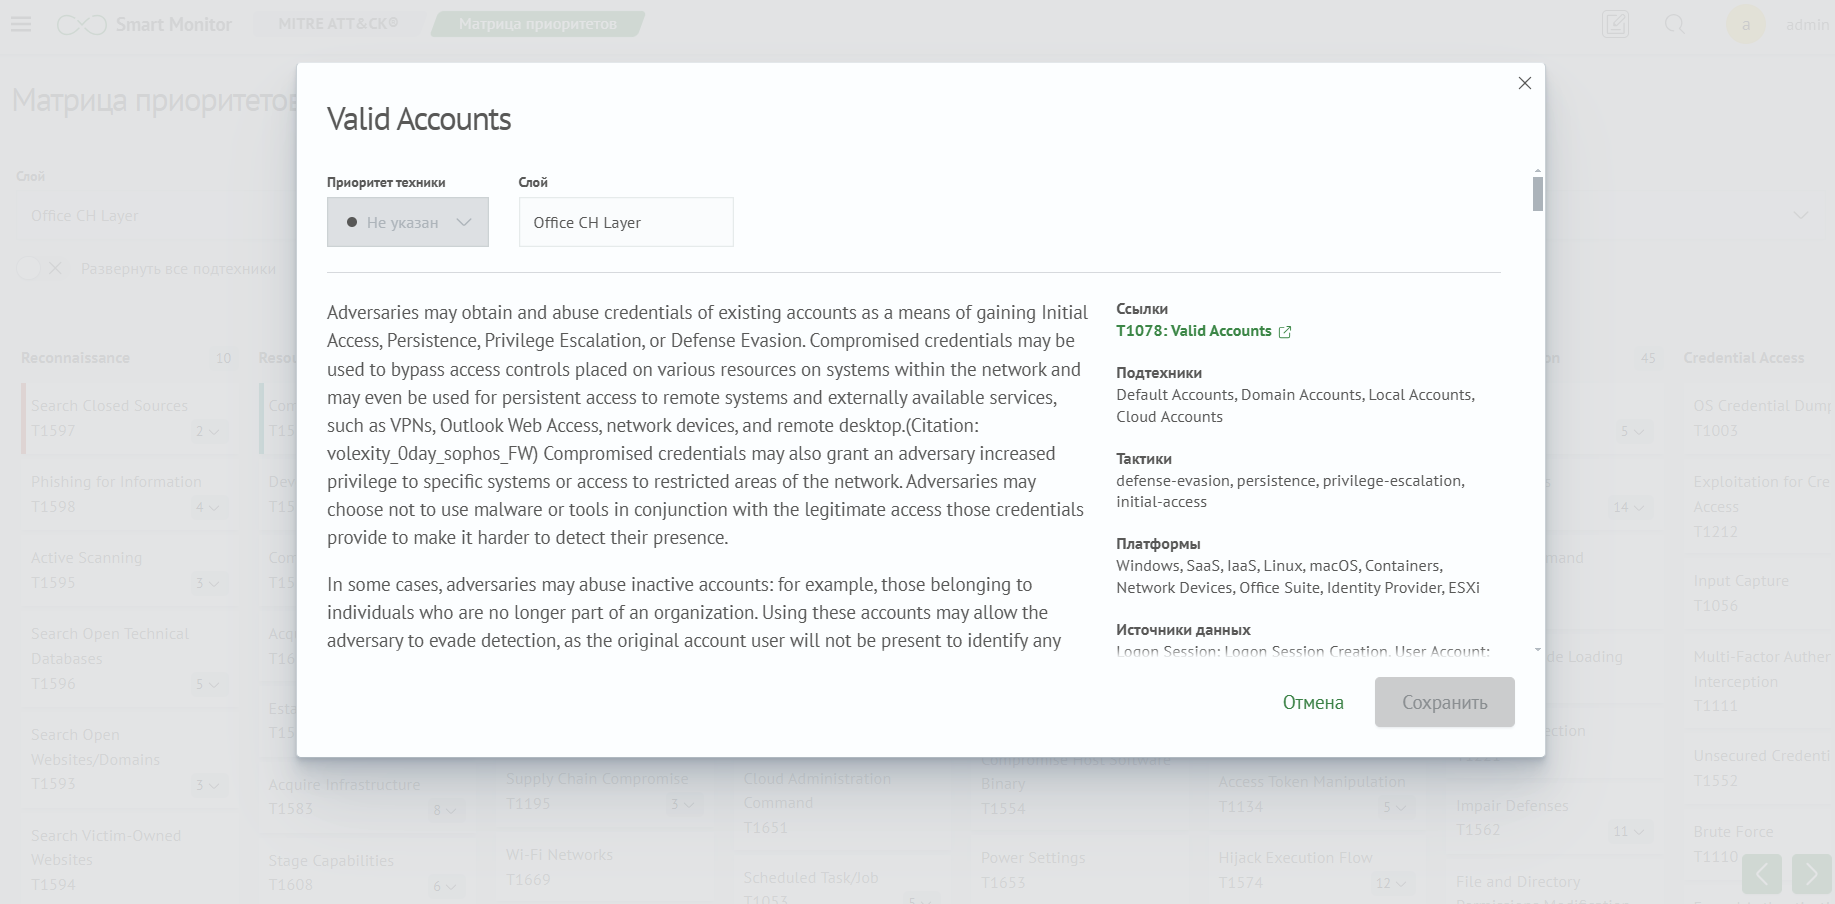The height and width of the screenshot is (904, 1835).
Task: Expand Search Open Websites/Domains subtechniques
Action: pos(208,785)
